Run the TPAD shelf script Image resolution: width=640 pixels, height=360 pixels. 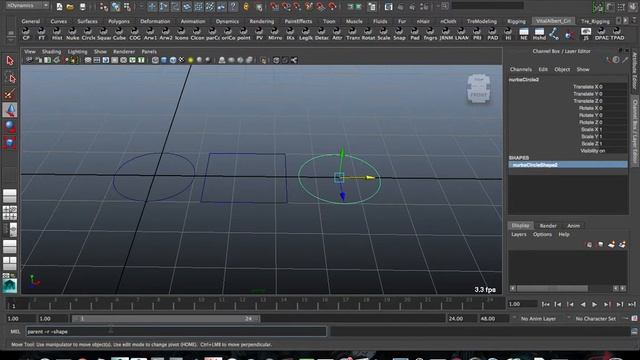(x=617, y=33)
